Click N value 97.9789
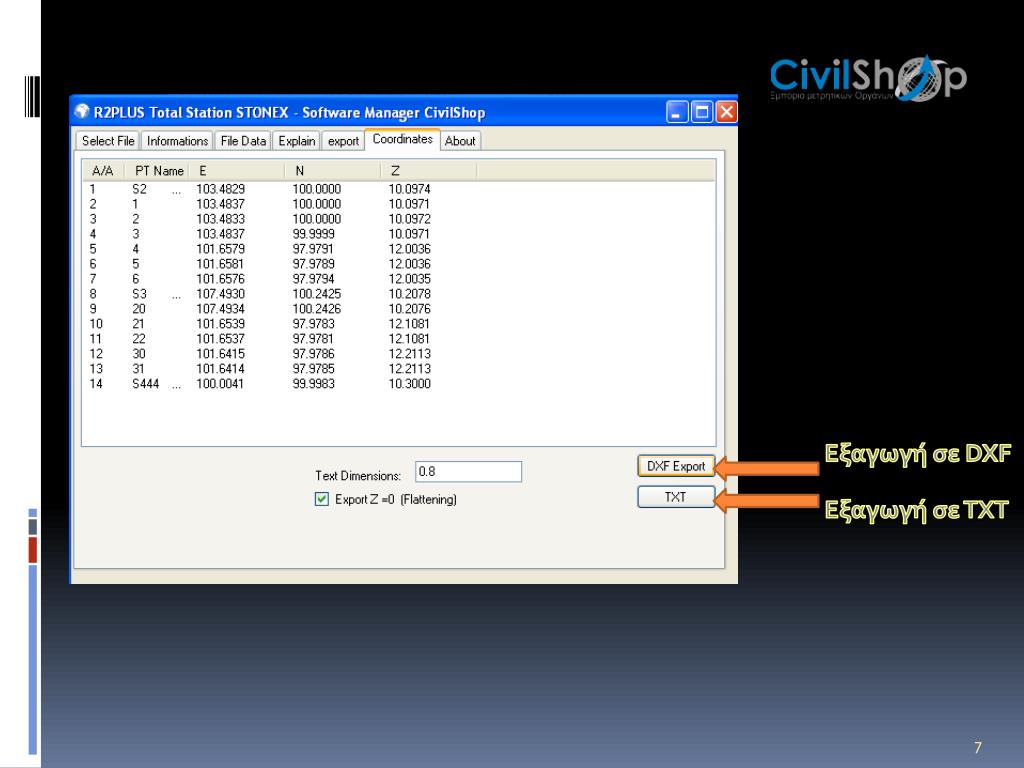This screenshot has height=768, width=1024. (x=313, y=264)
